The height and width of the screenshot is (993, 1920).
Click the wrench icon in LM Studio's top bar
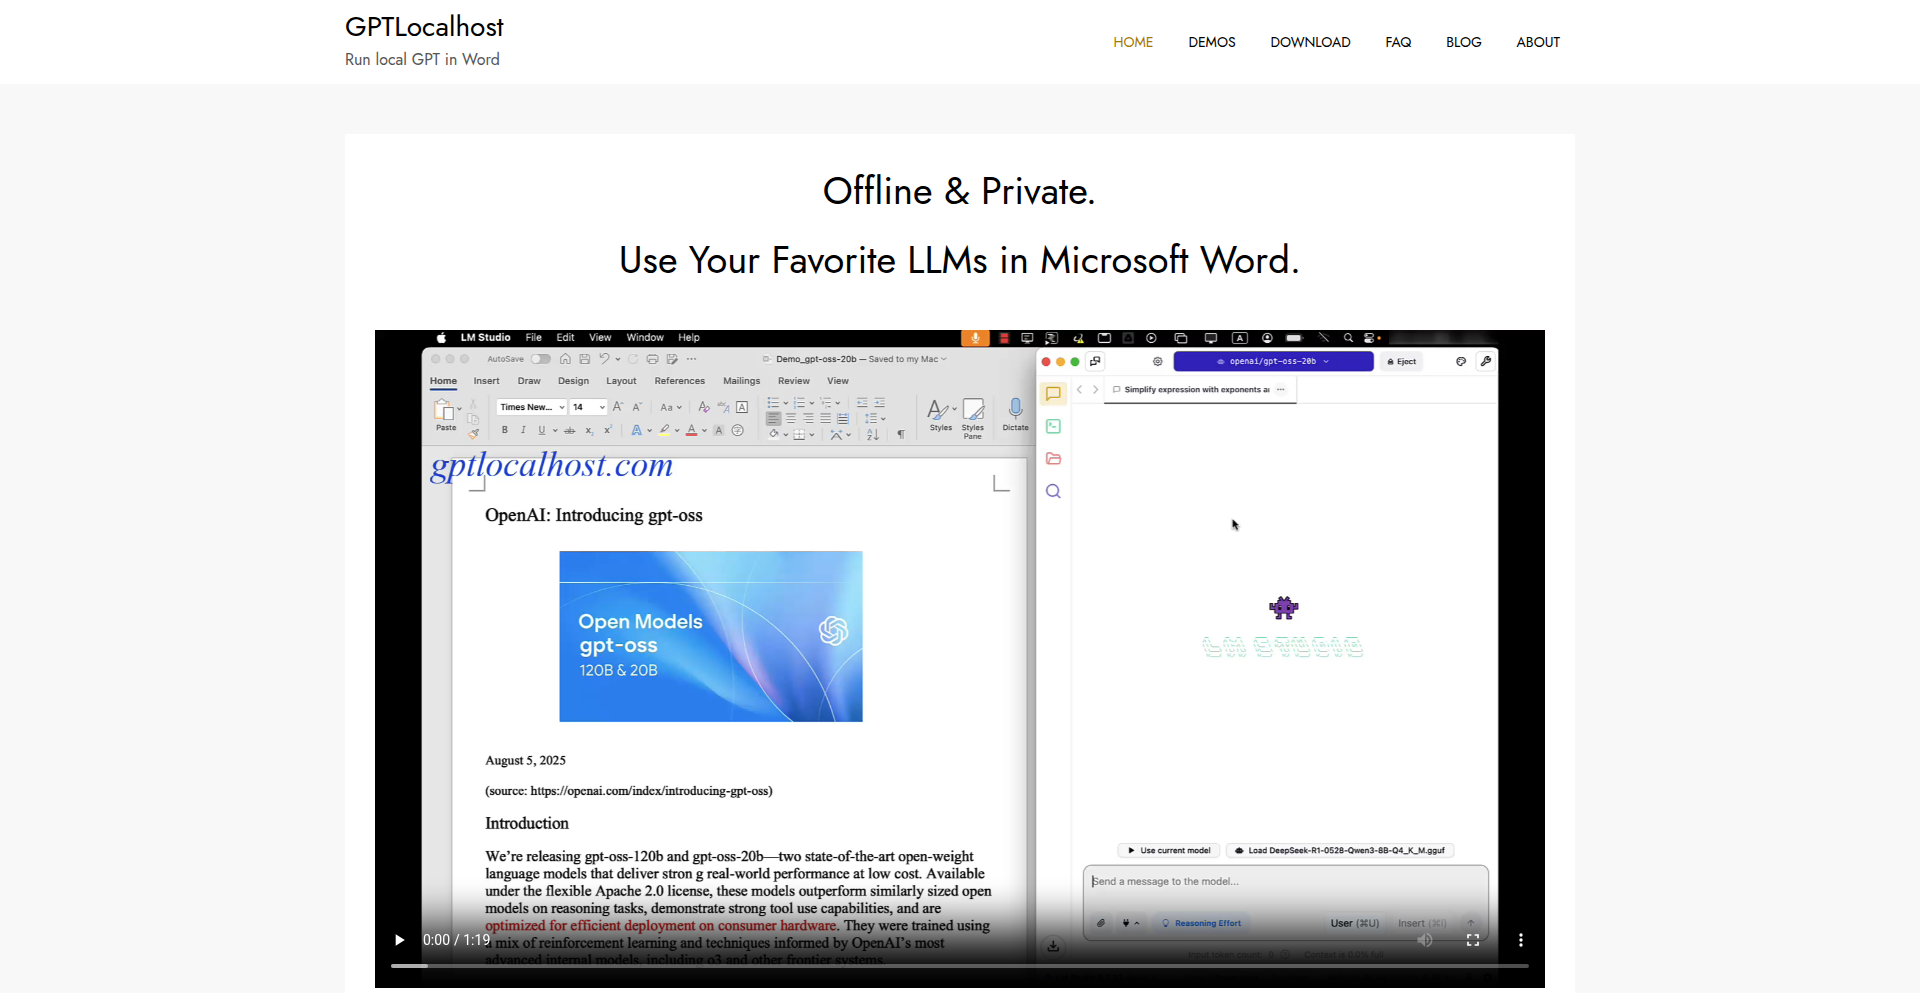[1486, 361]
